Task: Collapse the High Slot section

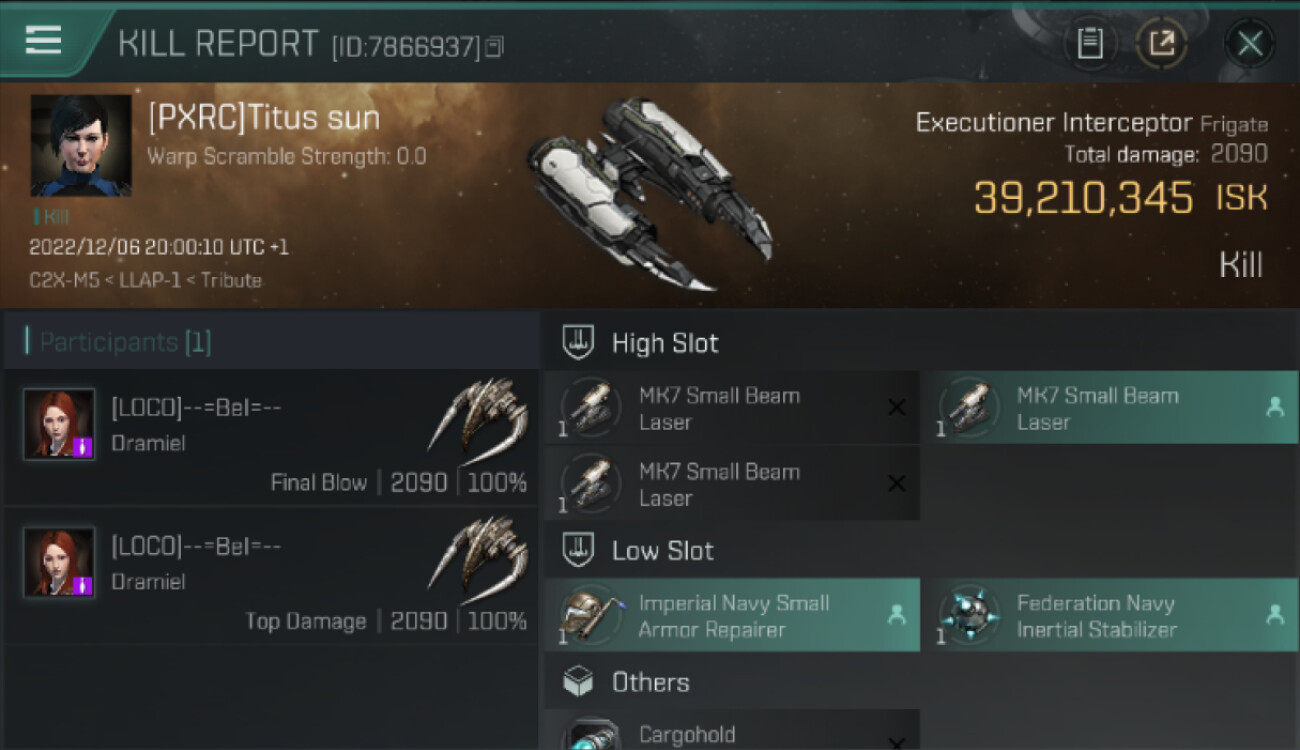Action: [664, 343]
